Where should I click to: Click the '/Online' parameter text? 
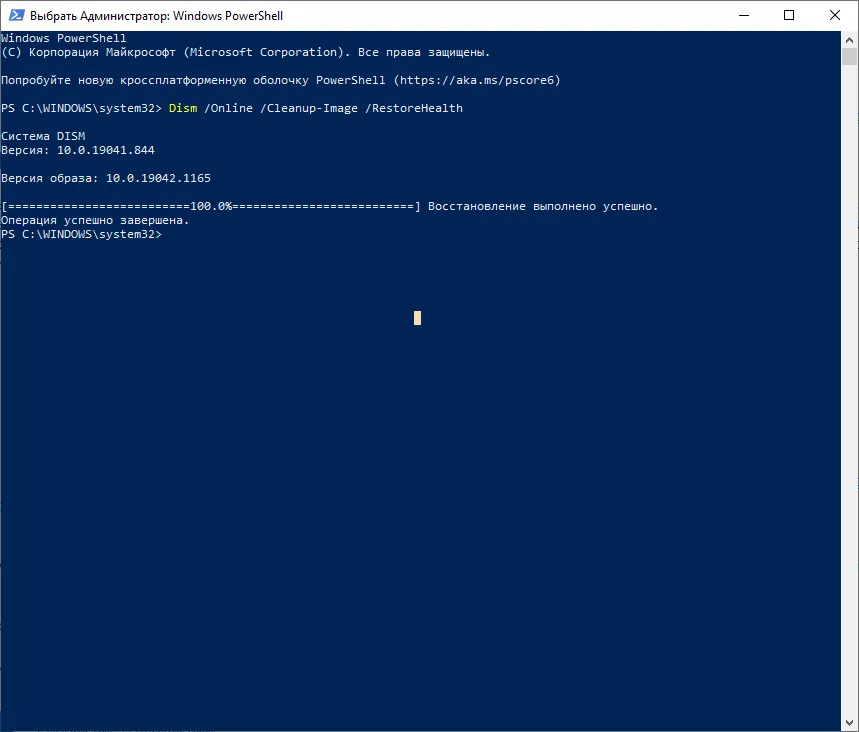(228, 108)
